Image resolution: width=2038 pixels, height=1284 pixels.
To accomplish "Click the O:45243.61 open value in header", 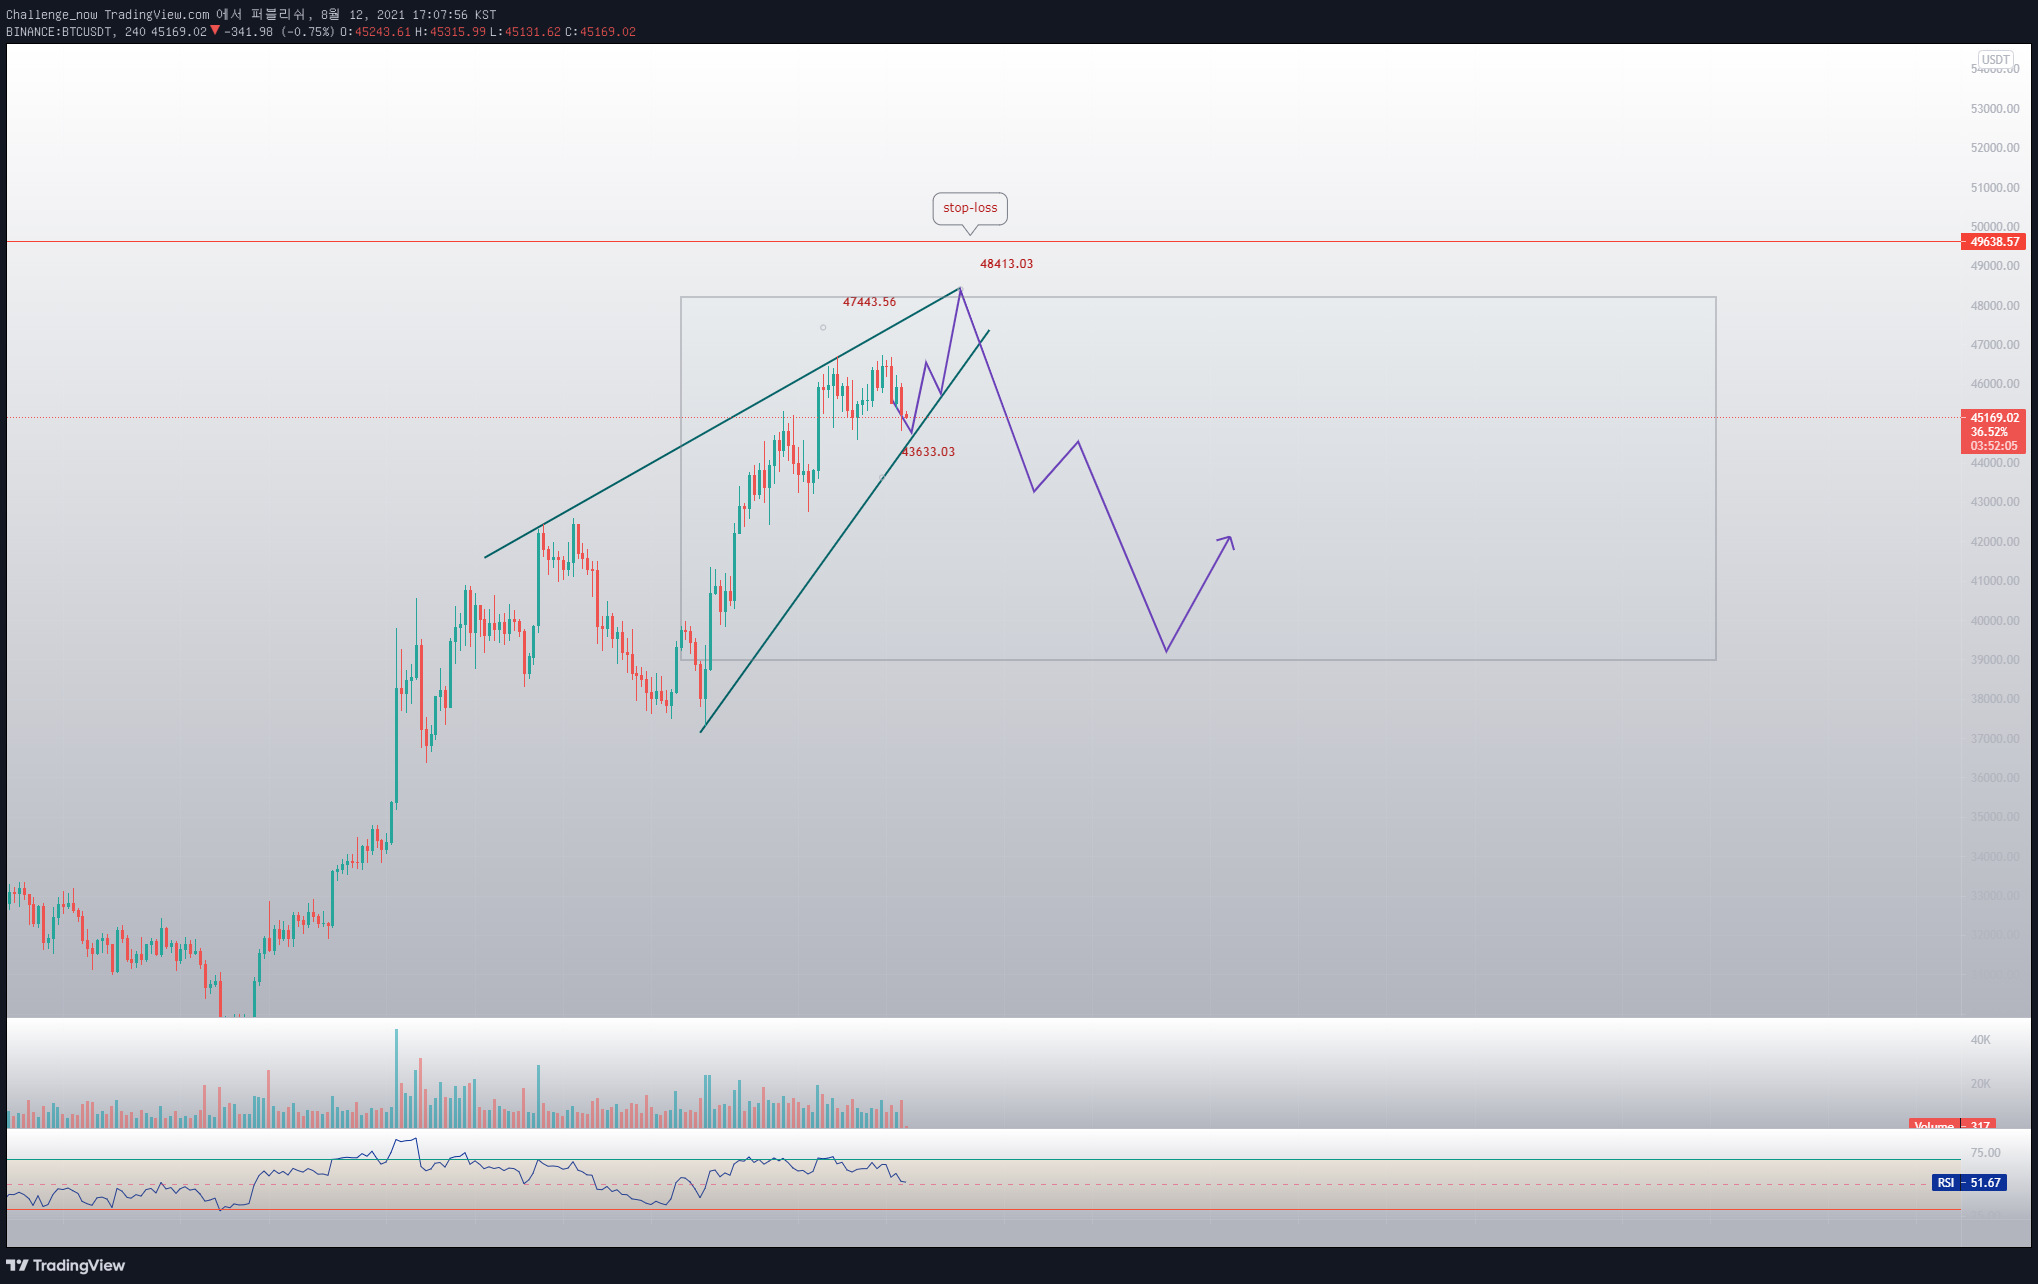I will tap(375, 32).
